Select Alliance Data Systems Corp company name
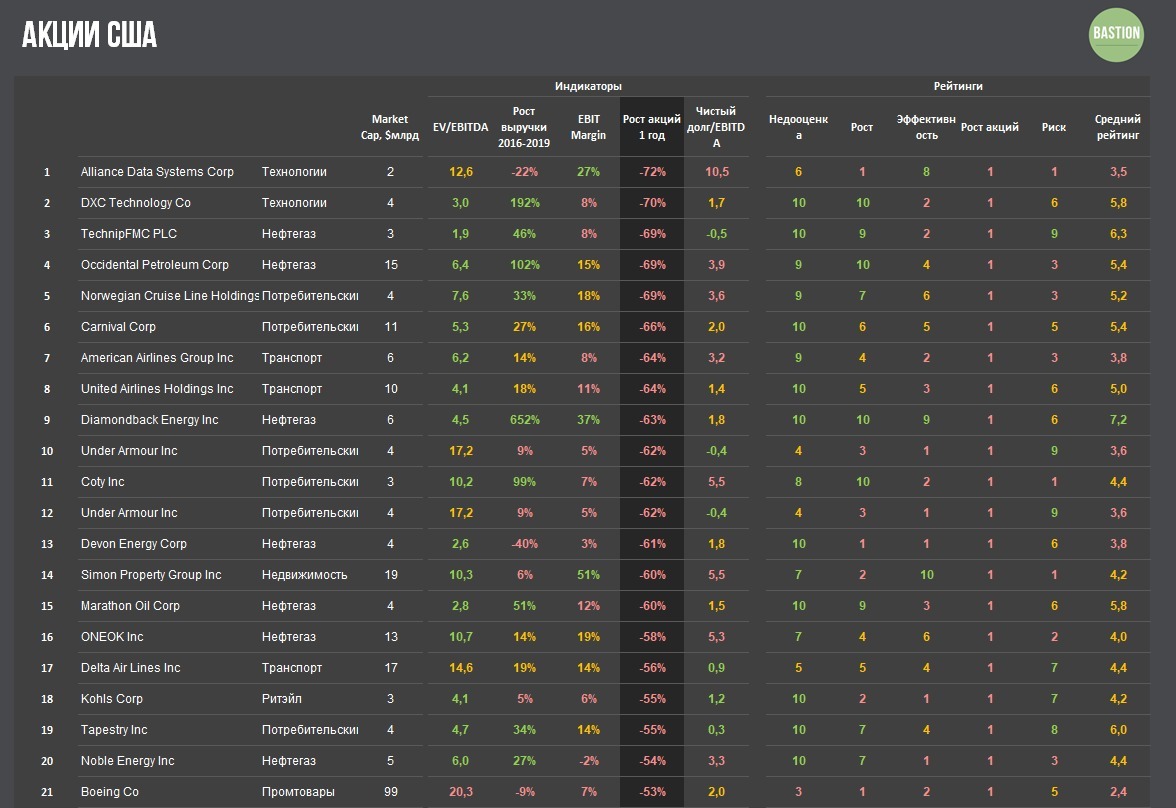 pos(158,172)
